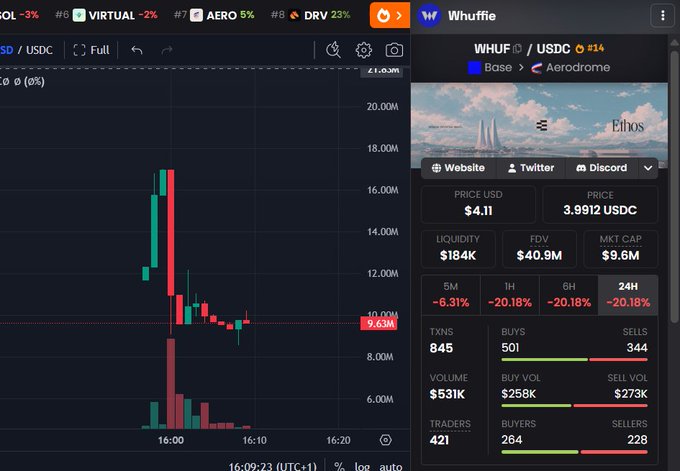Click the Whuffie token logo
680x471 pixels.
[x=429, y=16]
